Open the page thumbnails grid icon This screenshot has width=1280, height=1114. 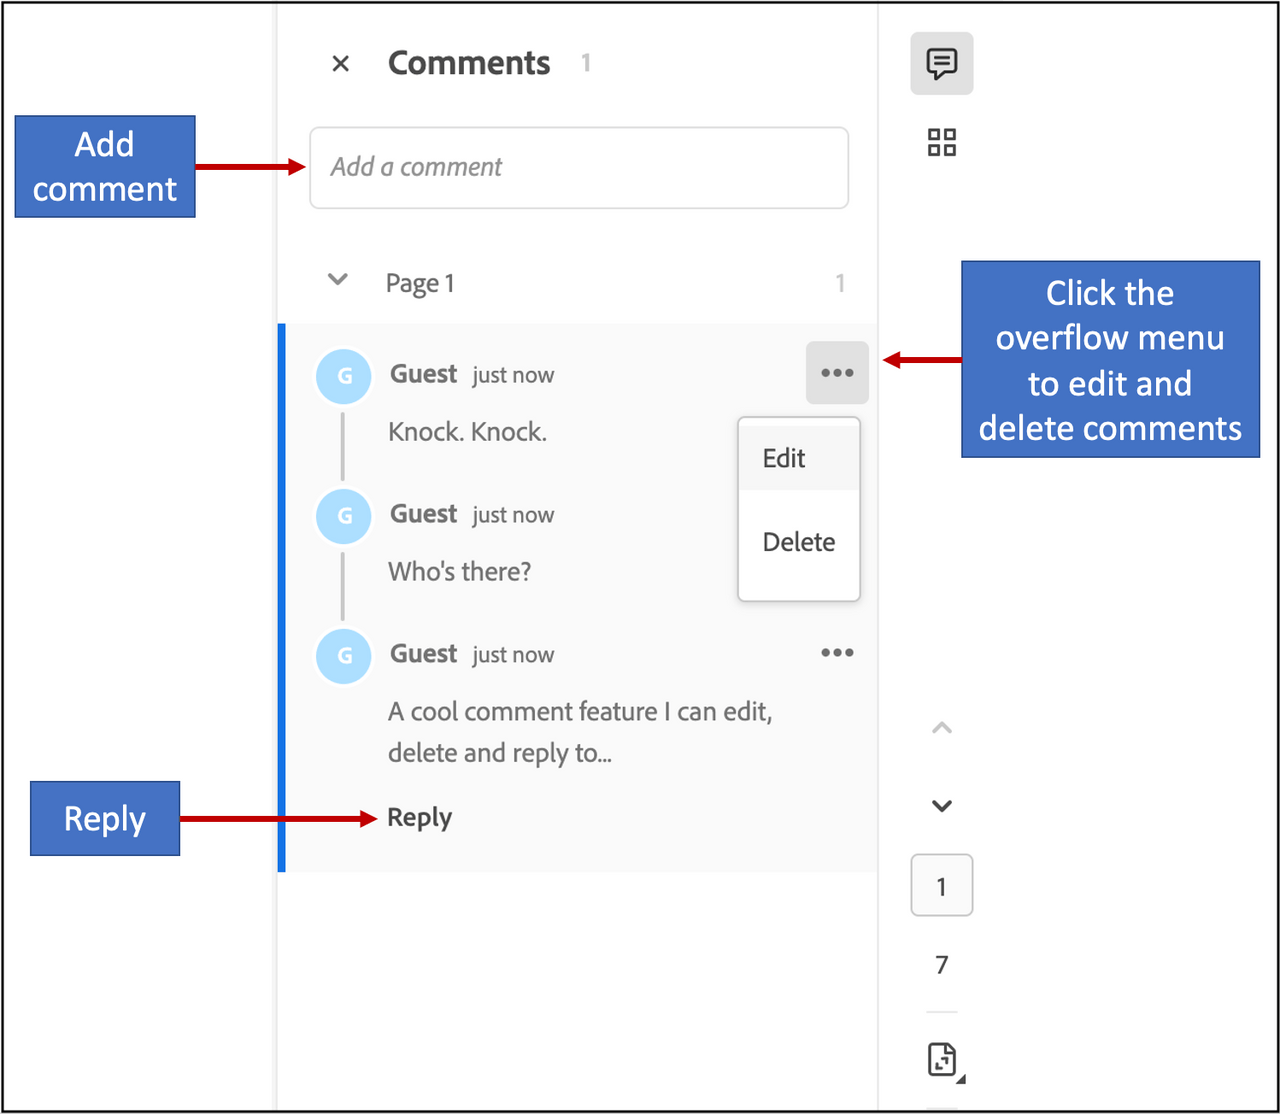pos(942,143)
